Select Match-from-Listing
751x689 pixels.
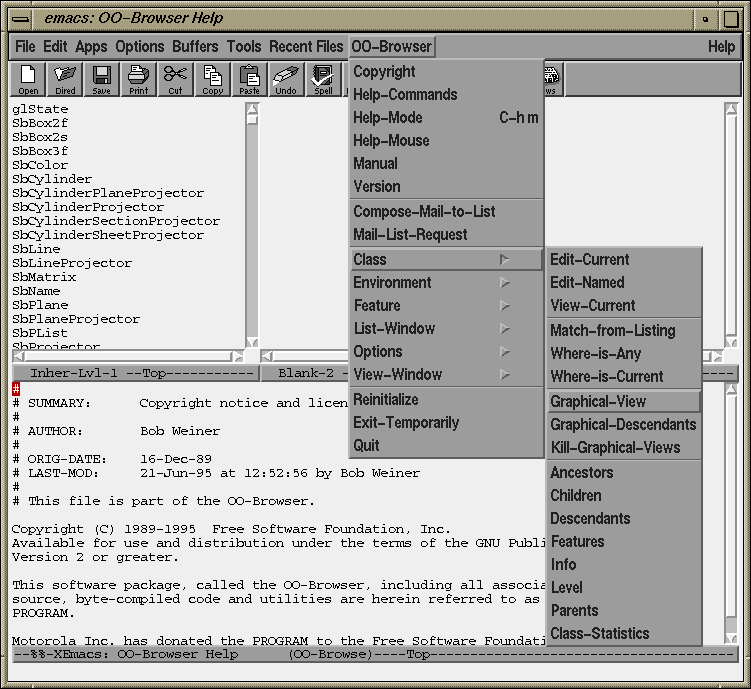[x=624, y=330]
